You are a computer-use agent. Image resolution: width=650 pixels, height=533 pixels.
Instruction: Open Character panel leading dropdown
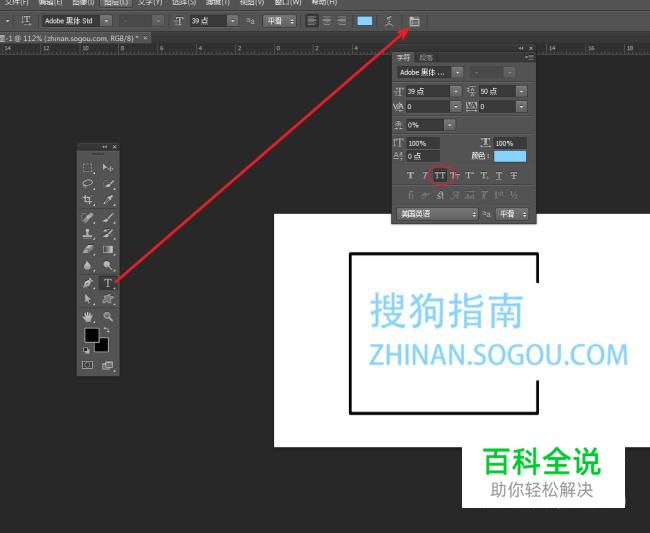click(x=521, y=91)
